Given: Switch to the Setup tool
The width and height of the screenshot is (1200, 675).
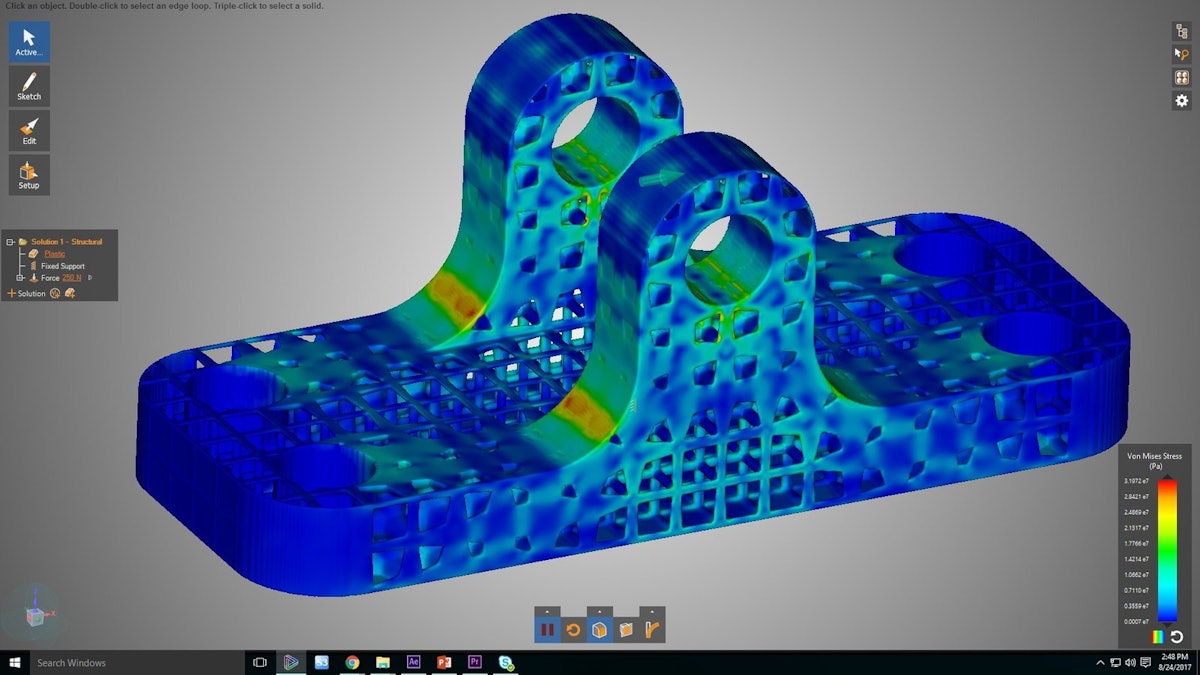Looking at the screenshot, I should tap(29, 173).
